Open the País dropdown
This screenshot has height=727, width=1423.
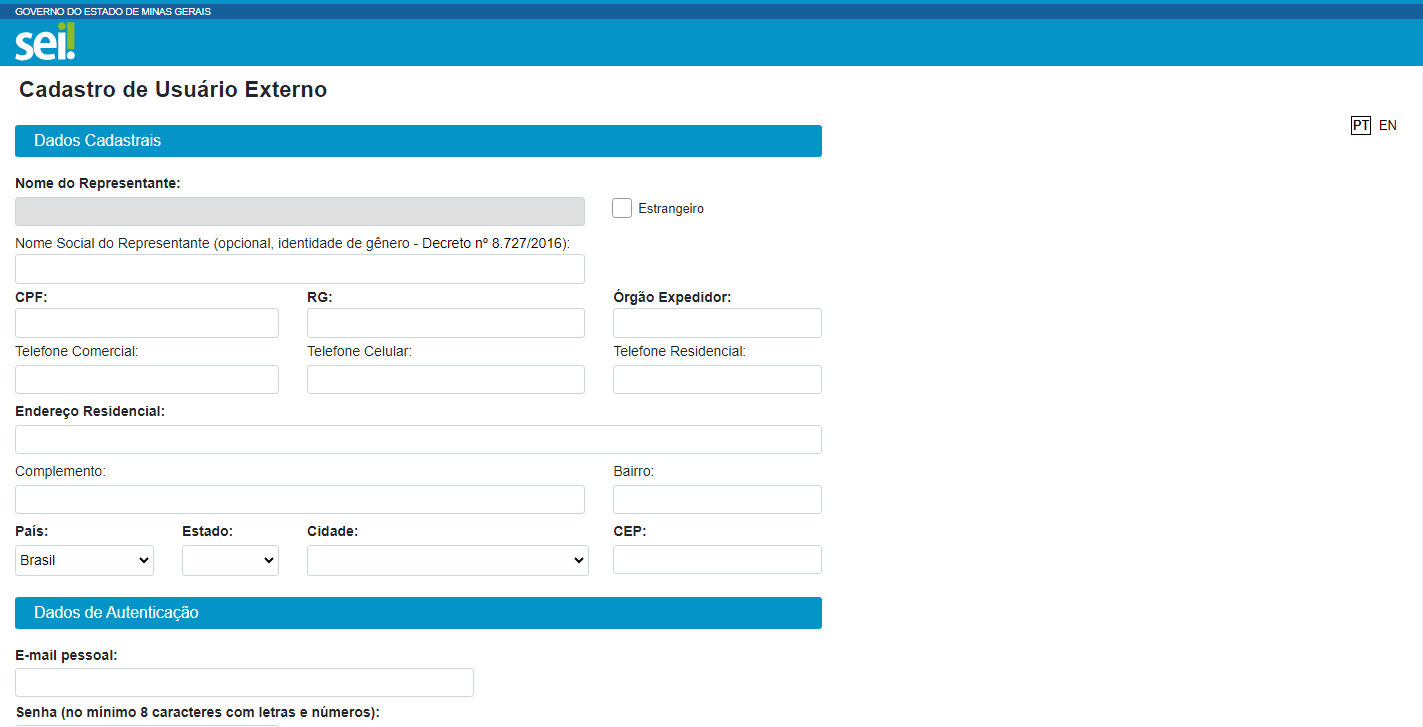(x=85, y=560)
